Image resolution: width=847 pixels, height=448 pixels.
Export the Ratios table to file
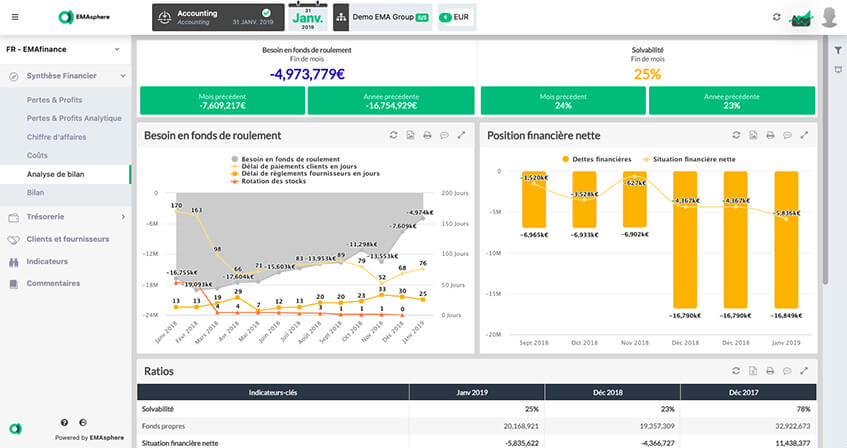752,371
